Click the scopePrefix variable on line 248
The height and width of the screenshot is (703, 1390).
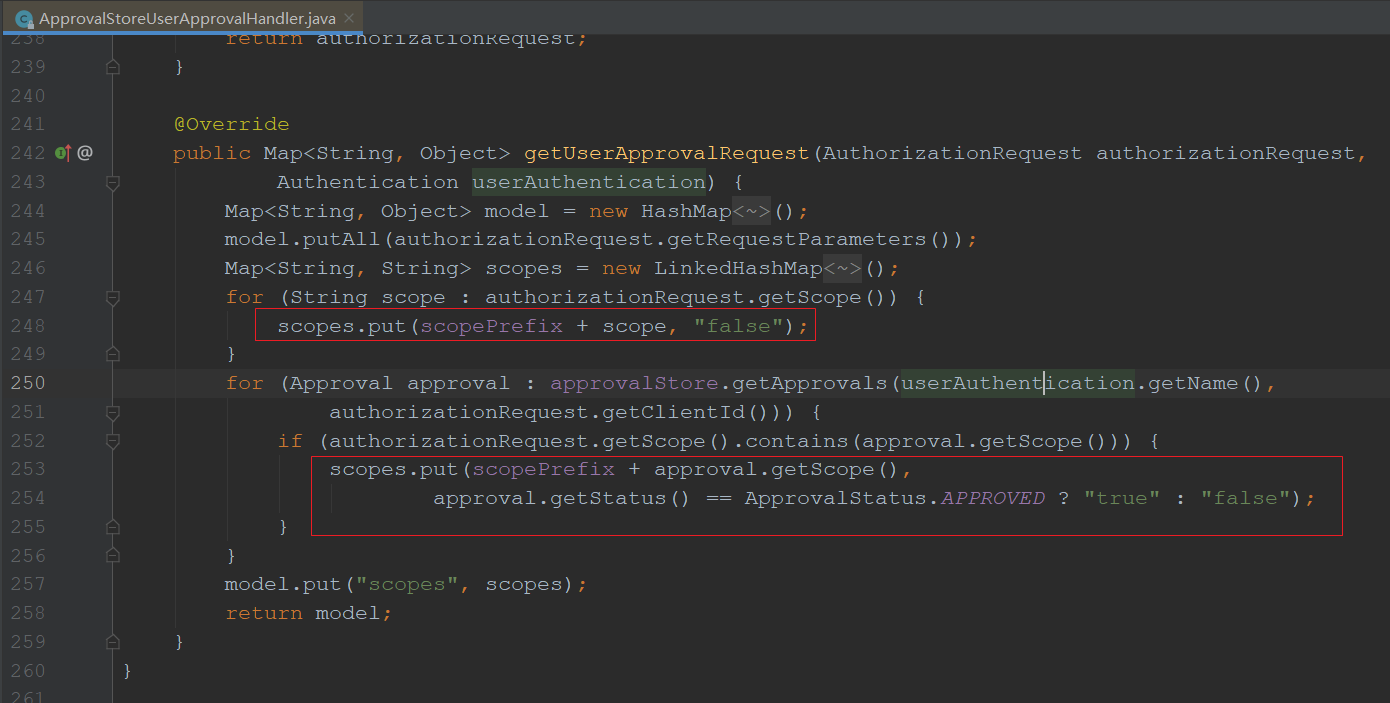point(492,324)
